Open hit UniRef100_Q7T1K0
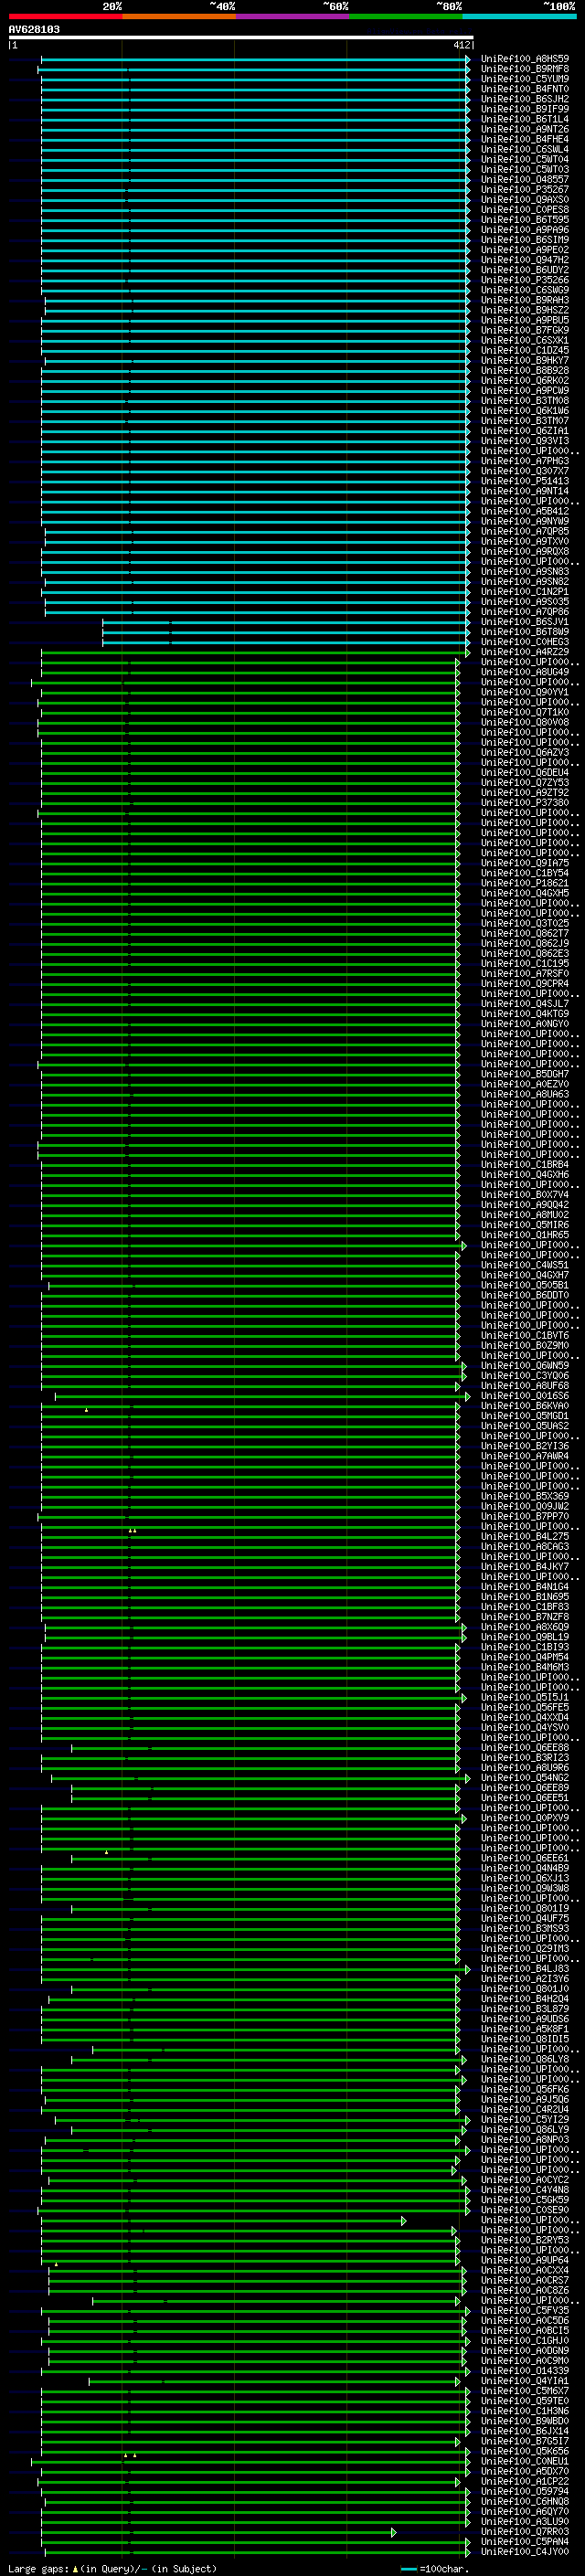 (x=524, y=712)
